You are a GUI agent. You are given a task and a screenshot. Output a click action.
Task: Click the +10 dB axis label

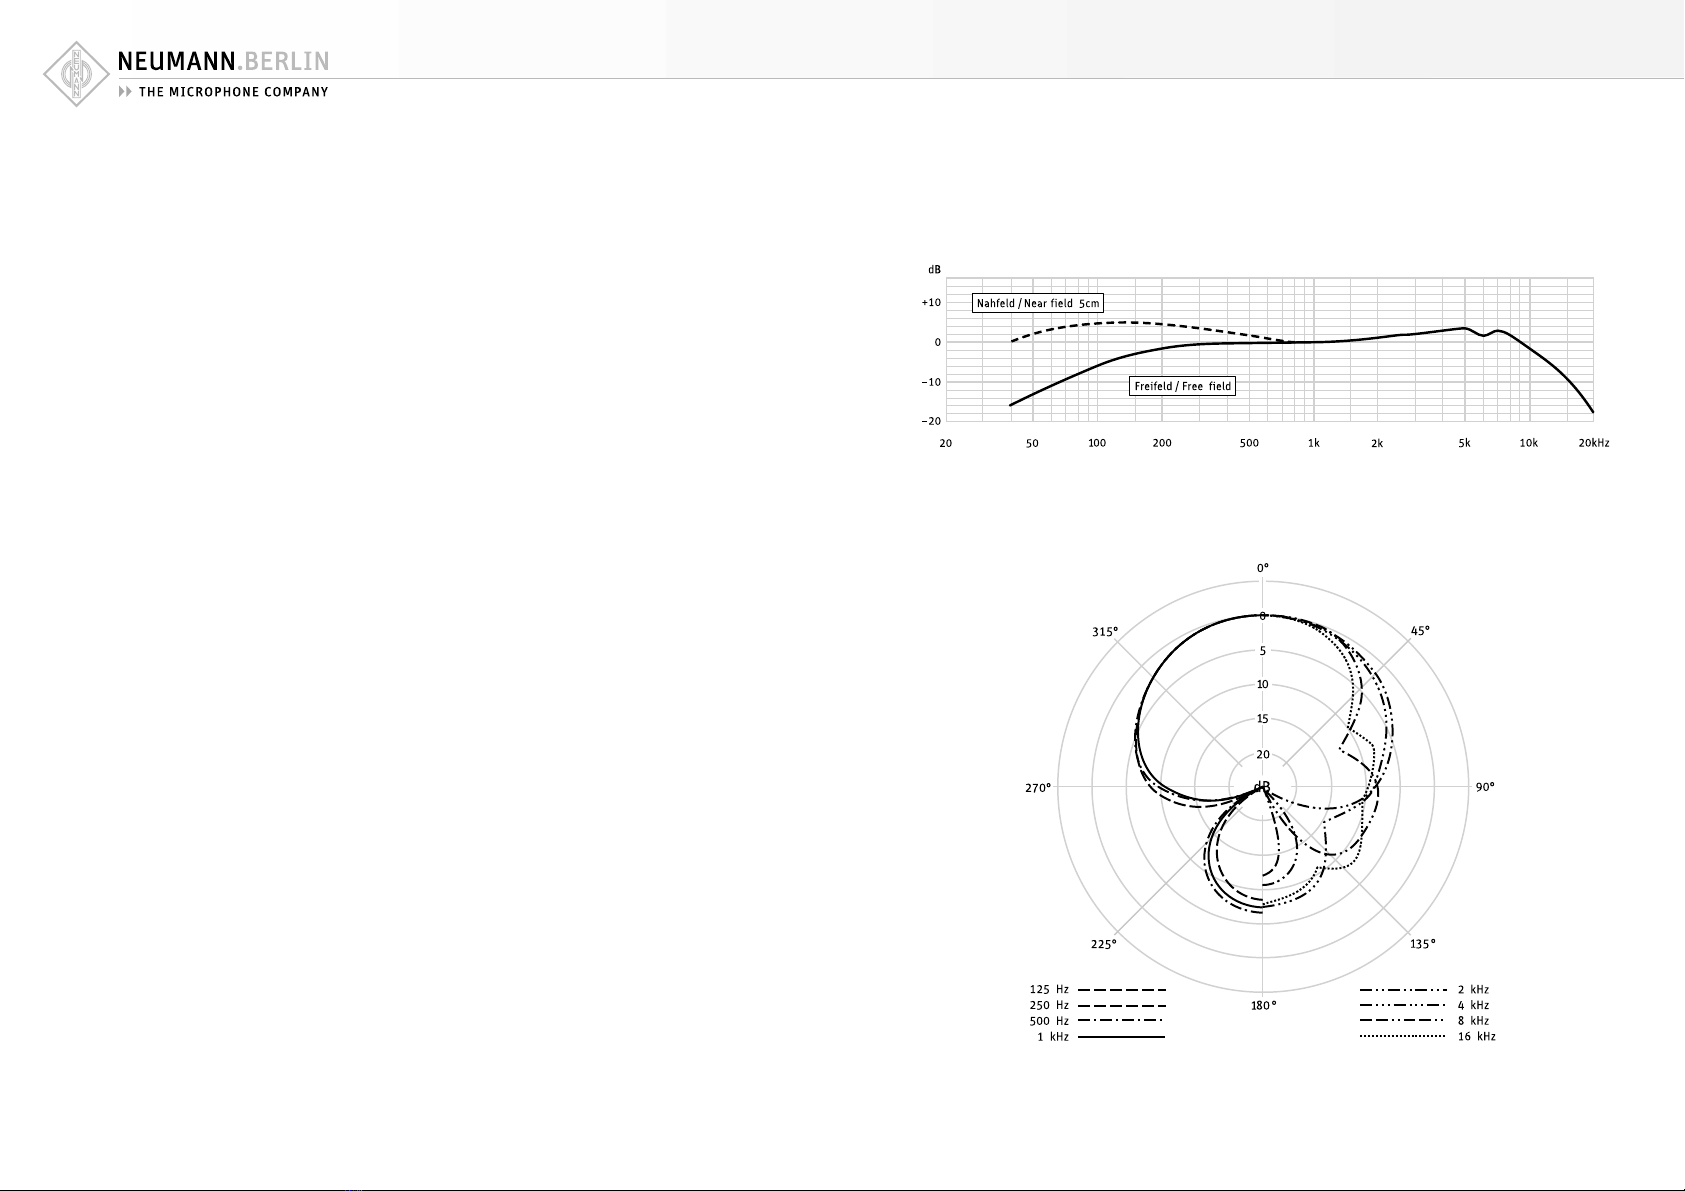[x=931, y=302]
